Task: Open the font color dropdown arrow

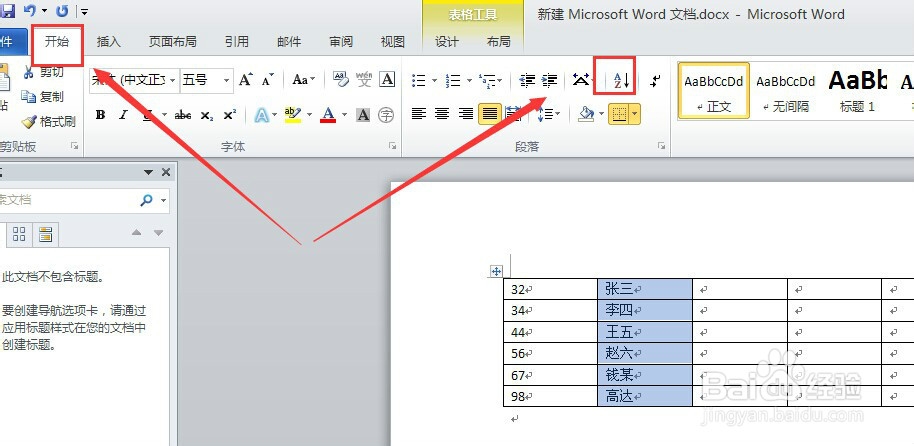Action: (x=344, y=115)
